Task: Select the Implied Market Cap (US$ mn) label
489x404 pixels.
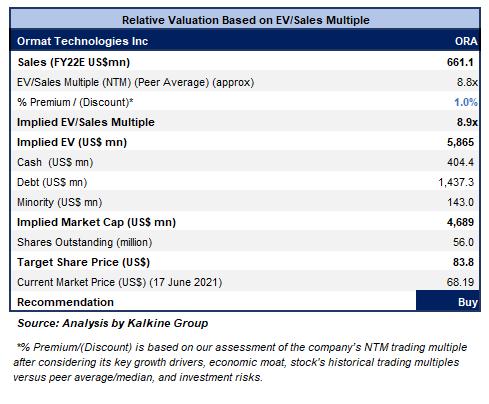Action: tap(96, 222)
